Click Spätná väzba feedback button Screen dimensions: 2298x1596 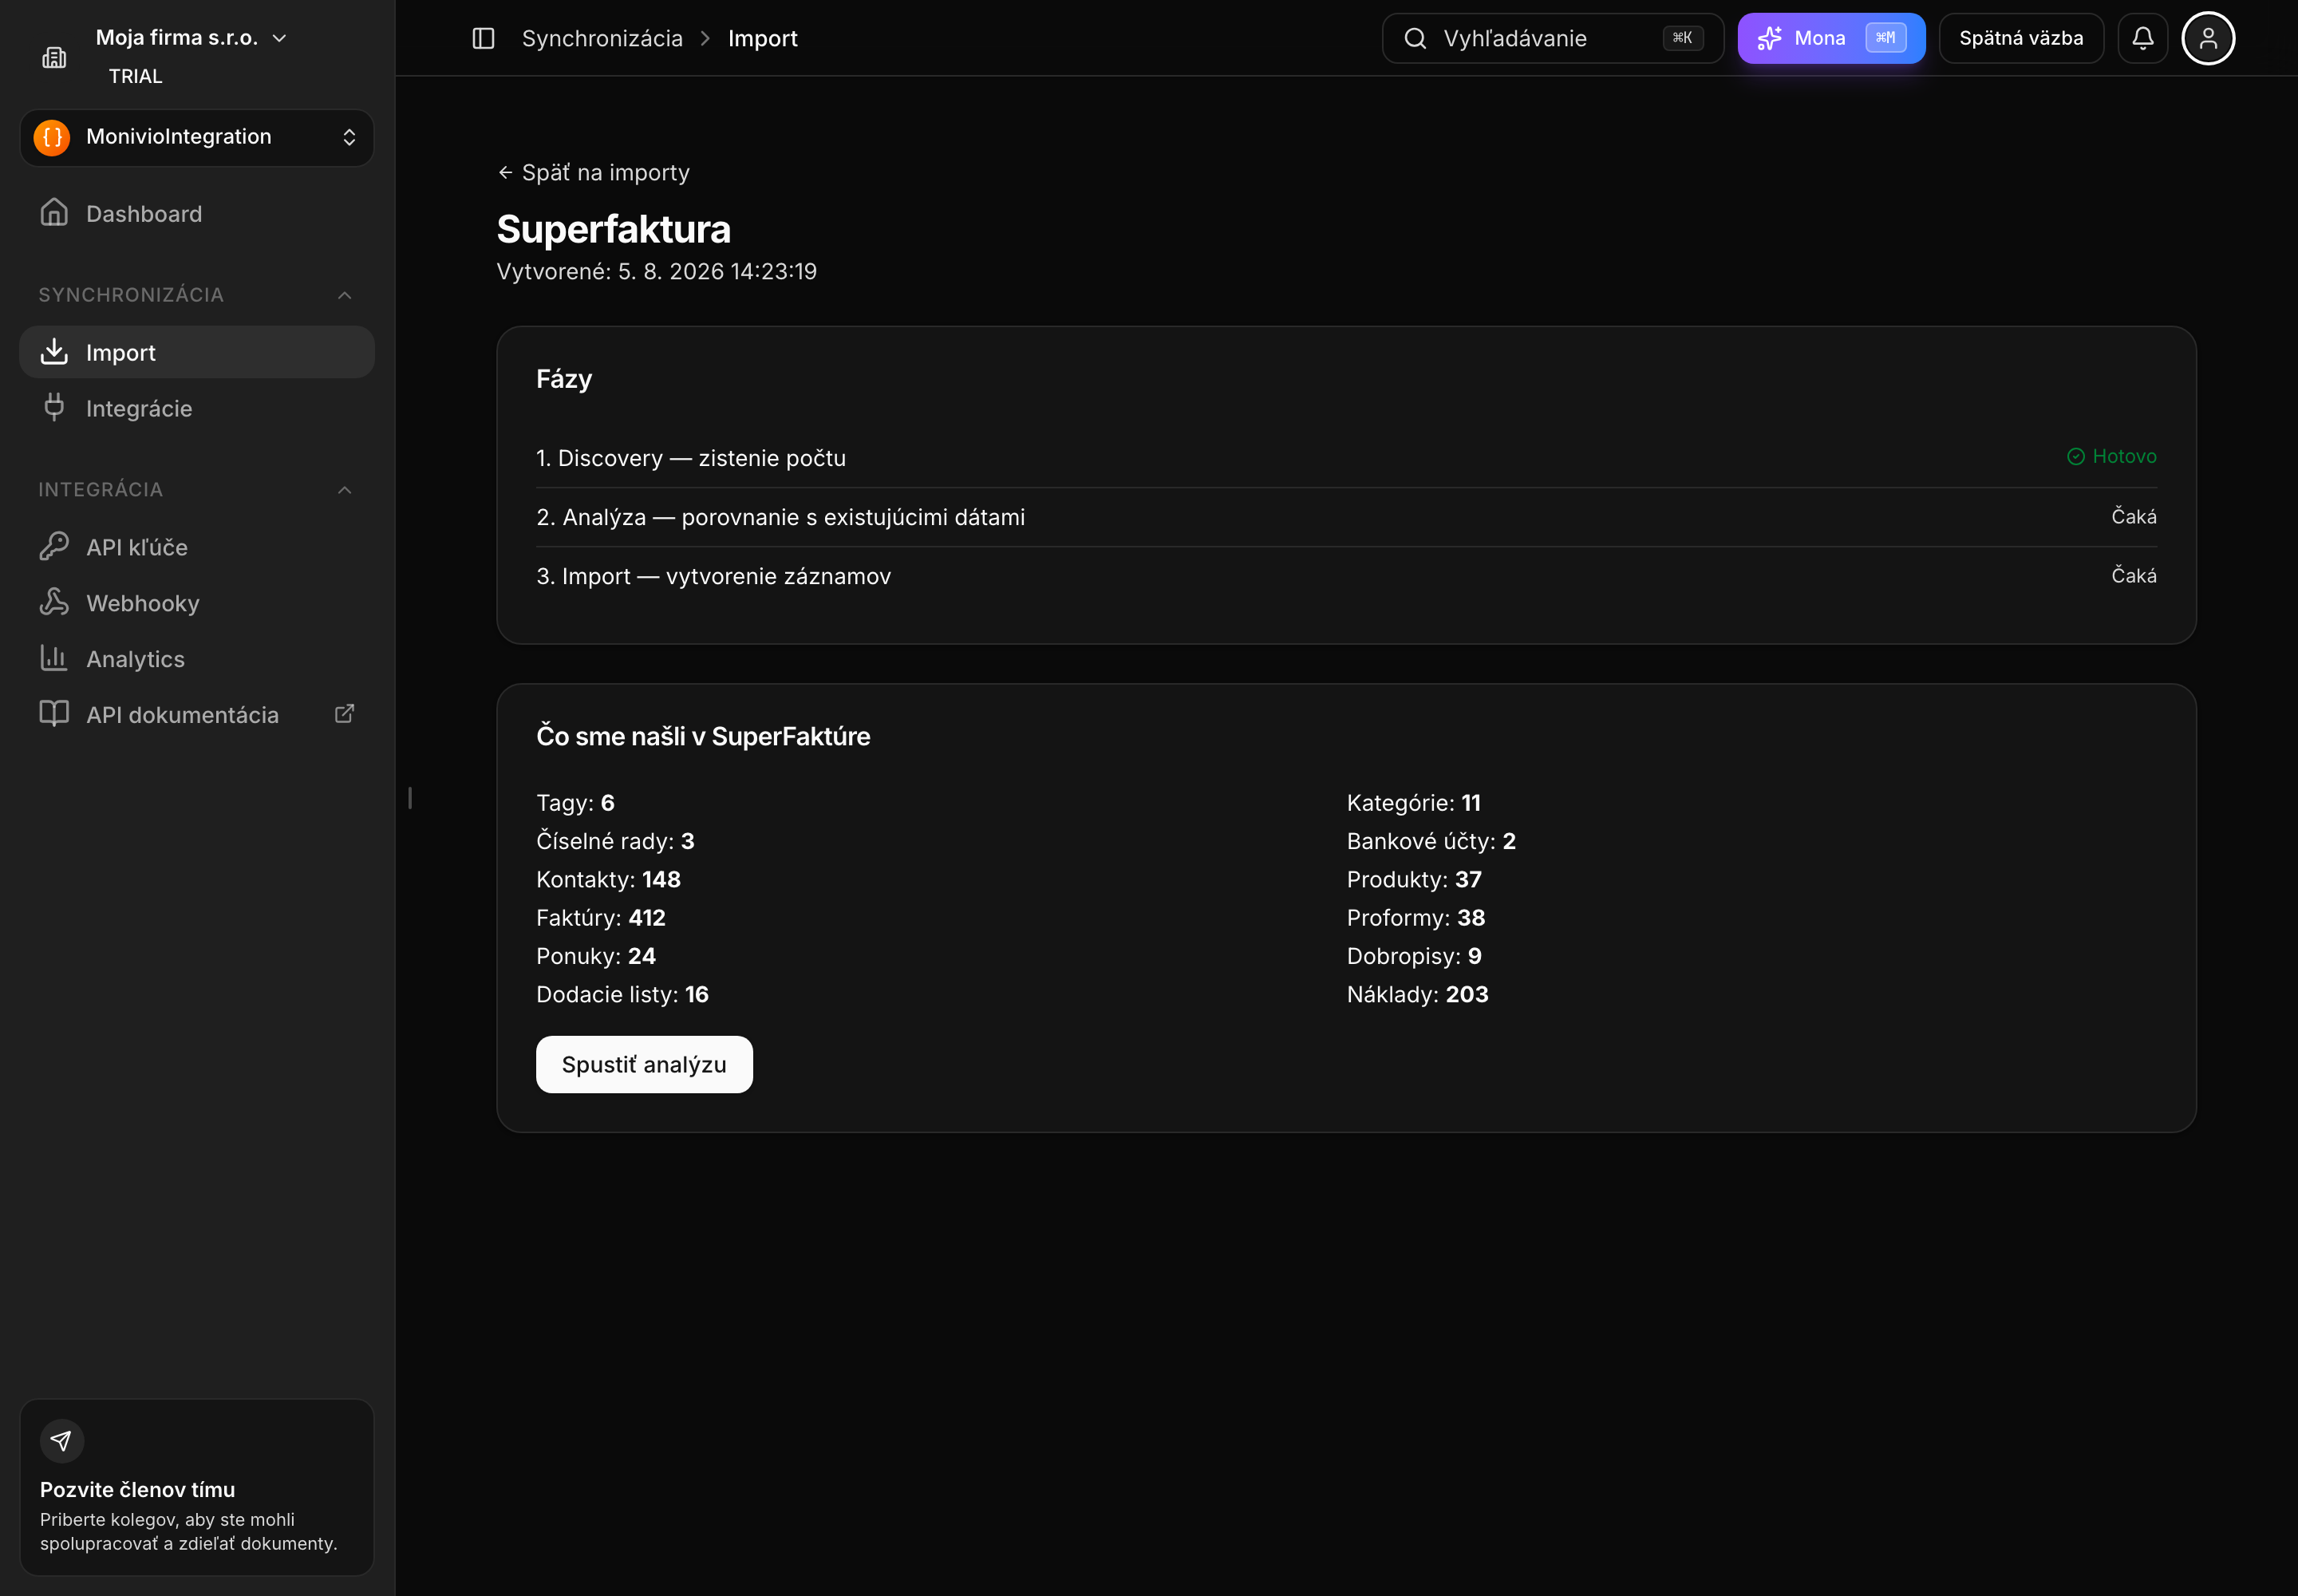pos(2021,38)
